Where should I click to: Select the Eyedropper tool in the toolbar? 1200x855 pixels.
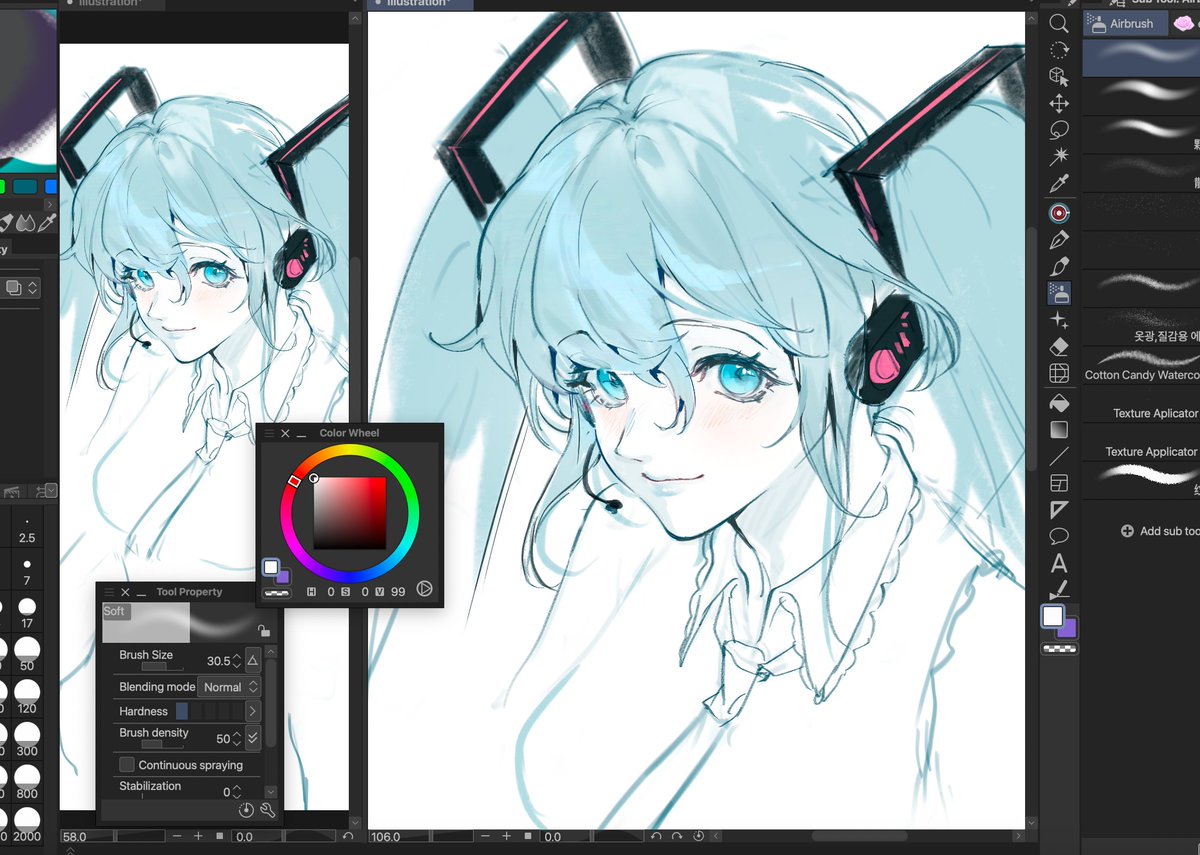(x=1059, y=184)
